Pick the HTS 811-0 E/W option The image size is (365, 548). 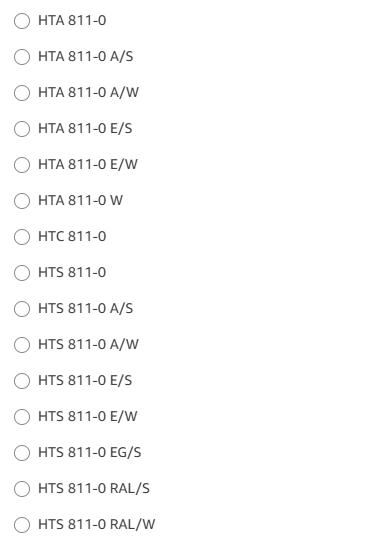[x=22, y=417]
